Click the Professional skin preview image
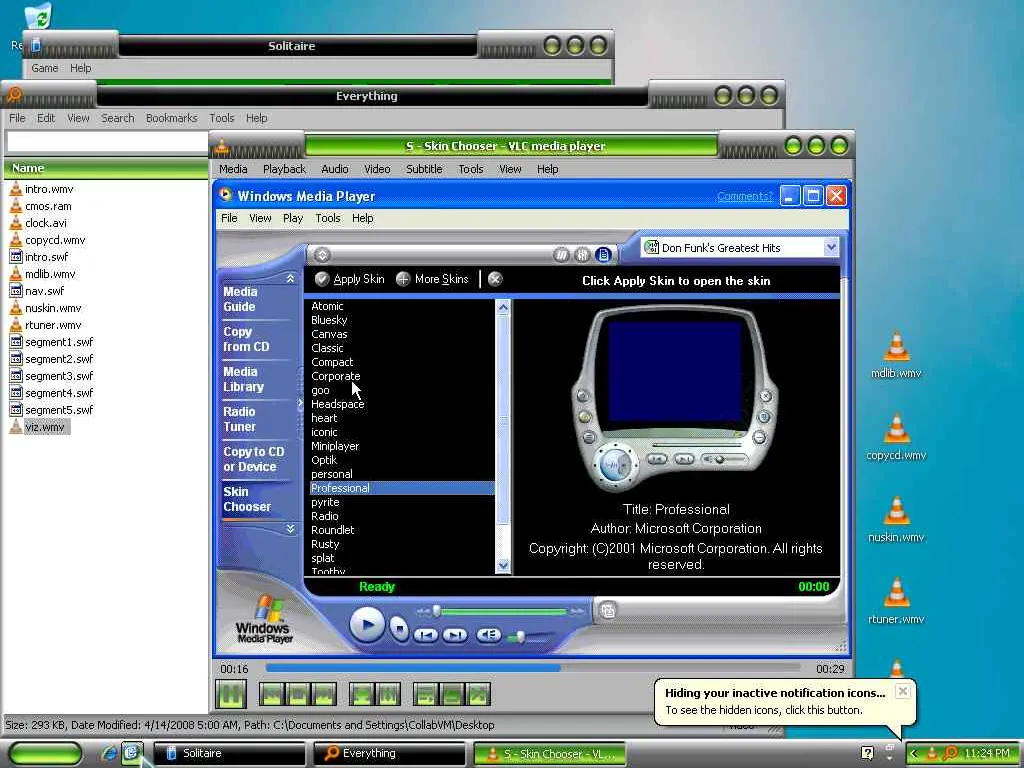Viewport: 1024px width, 768px height. 675,398
